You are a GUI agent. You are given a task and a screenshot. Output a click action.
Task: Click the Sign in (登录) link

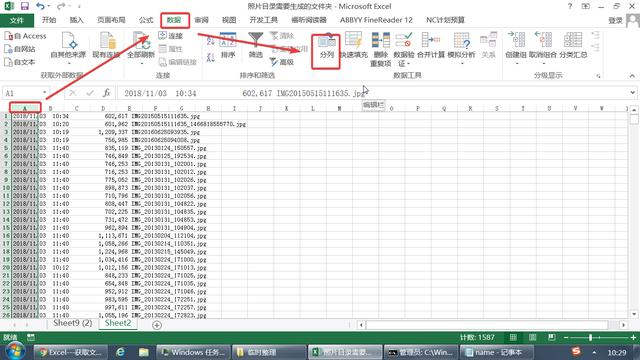click(615, 20)
